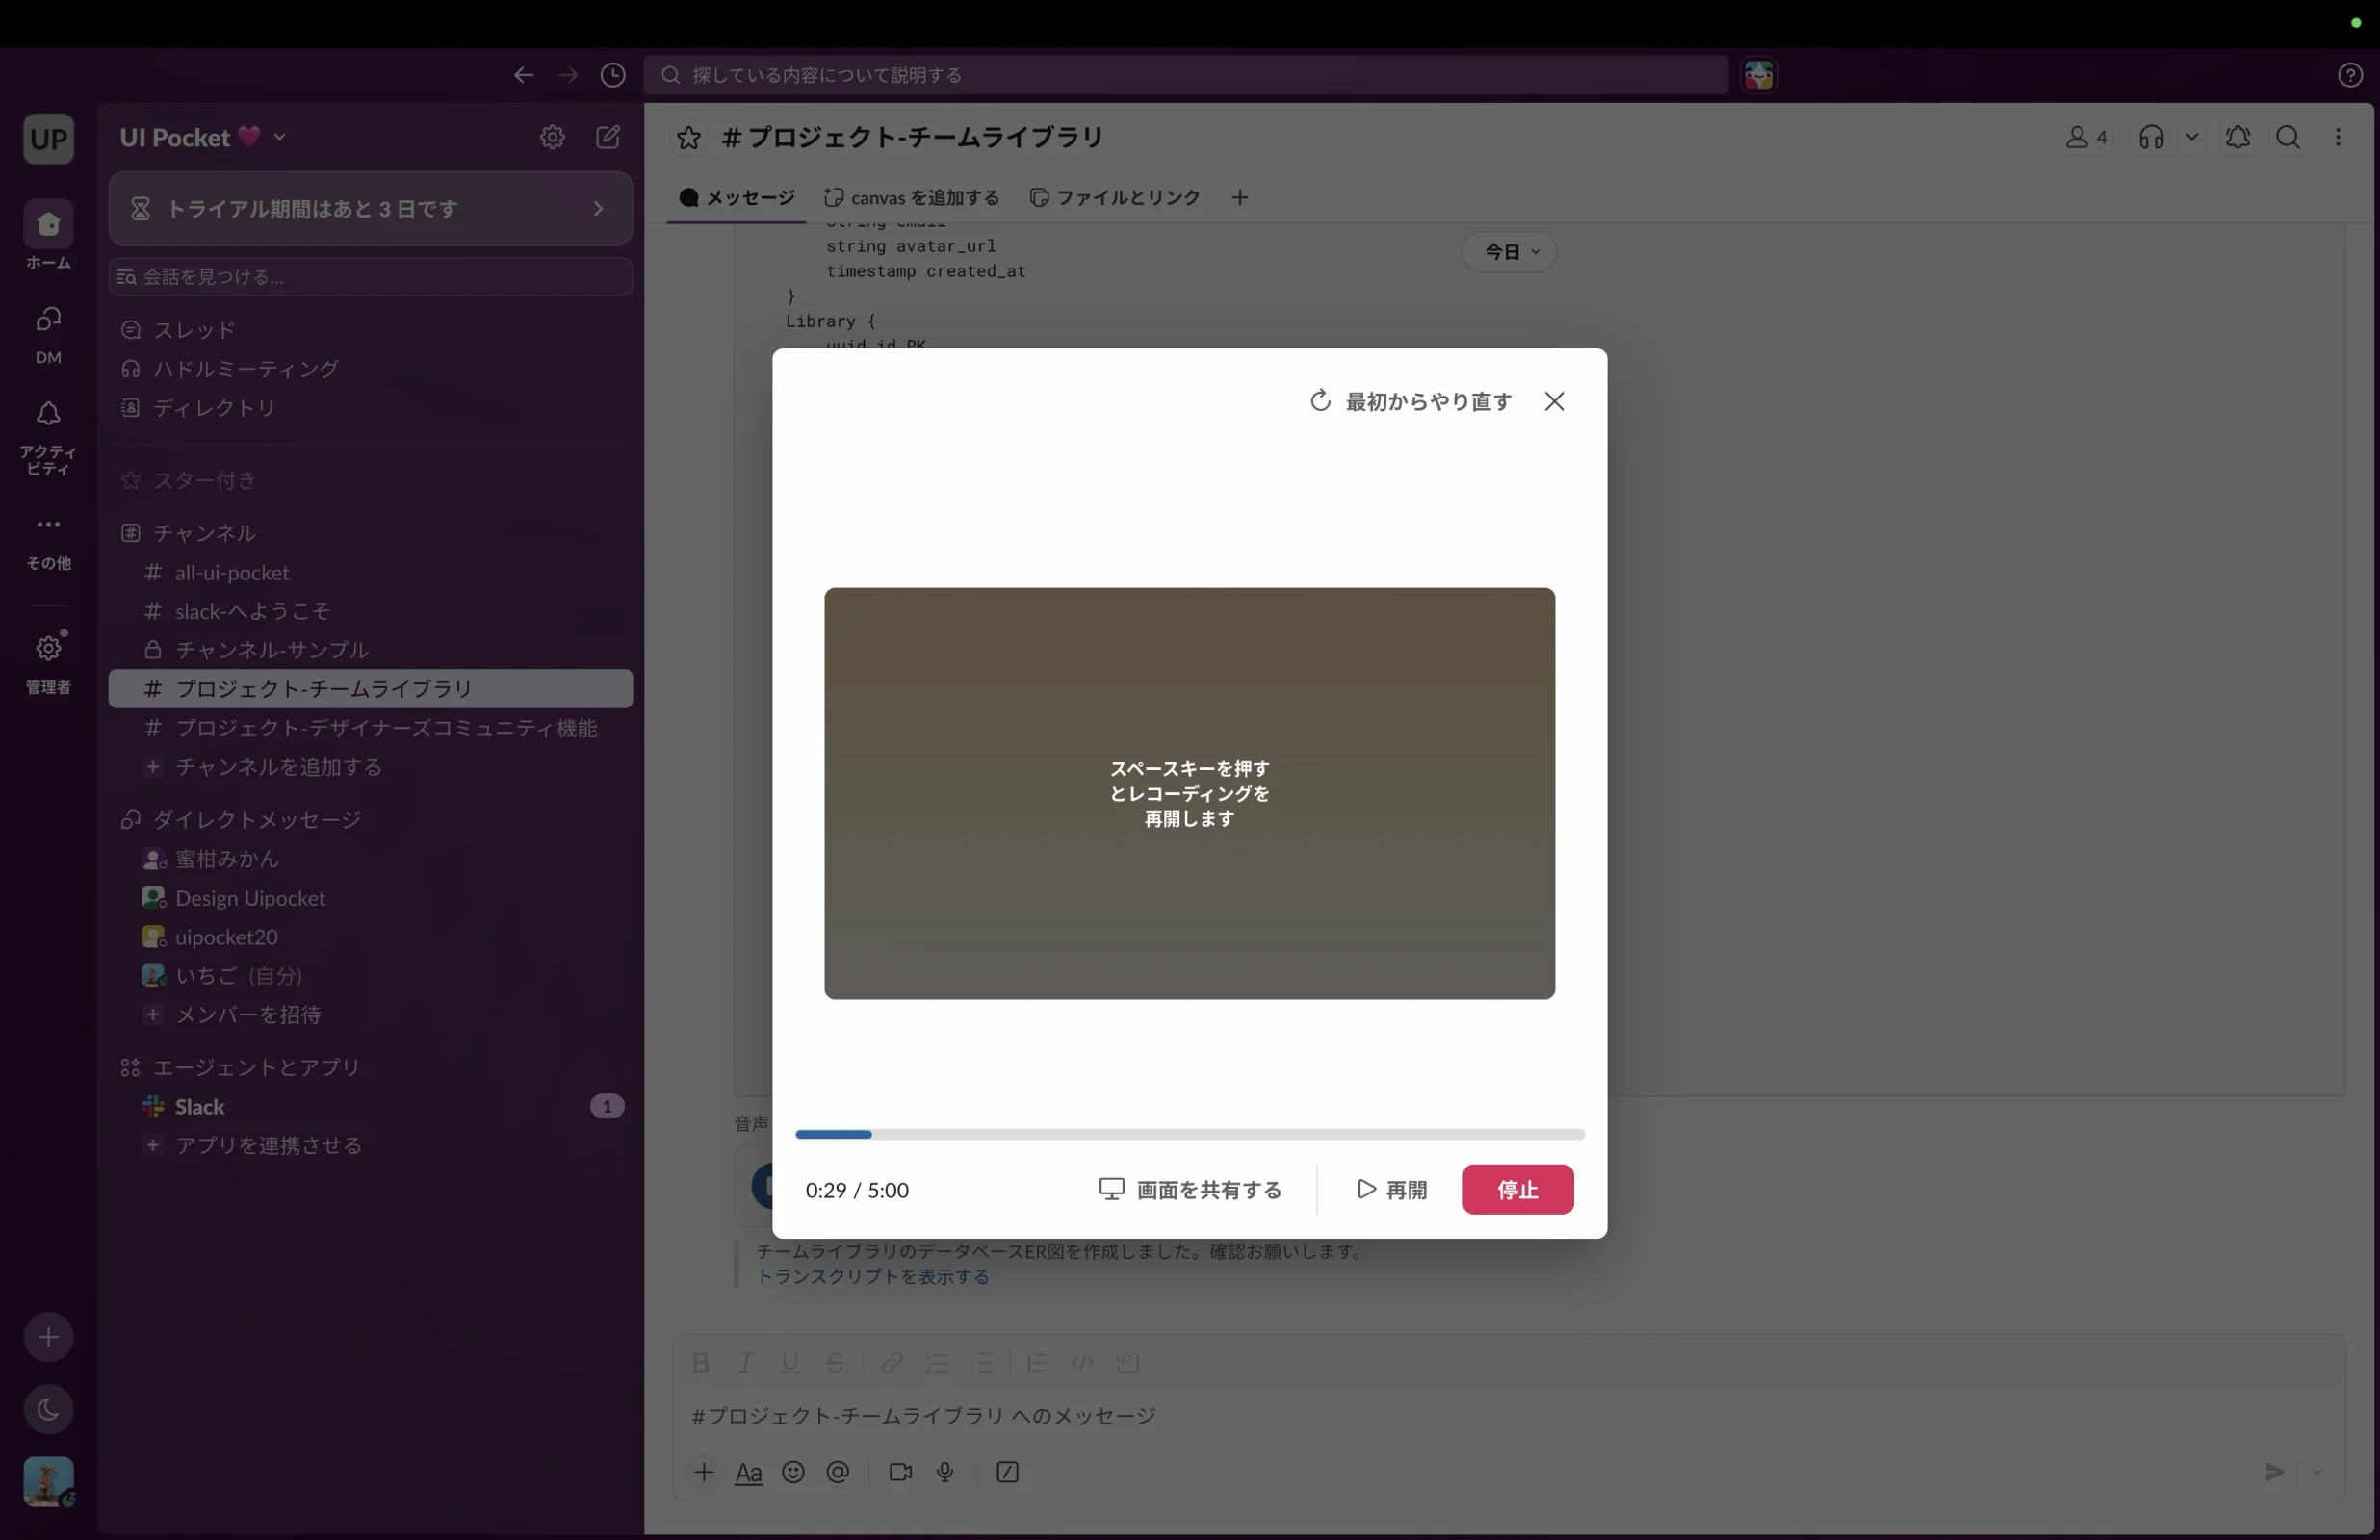Click the recording progress bar
Viewport: 2380px width, 1540px height.
1189,1134
